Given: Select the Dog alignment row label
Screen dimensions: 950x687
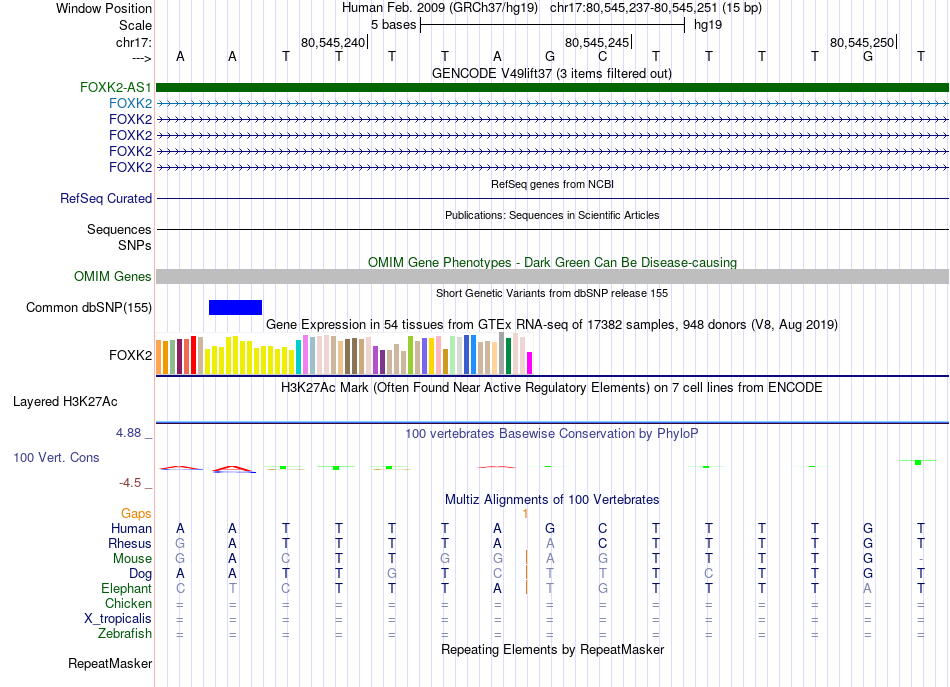Looking at the screenshot, I should [x=140, y=574].
